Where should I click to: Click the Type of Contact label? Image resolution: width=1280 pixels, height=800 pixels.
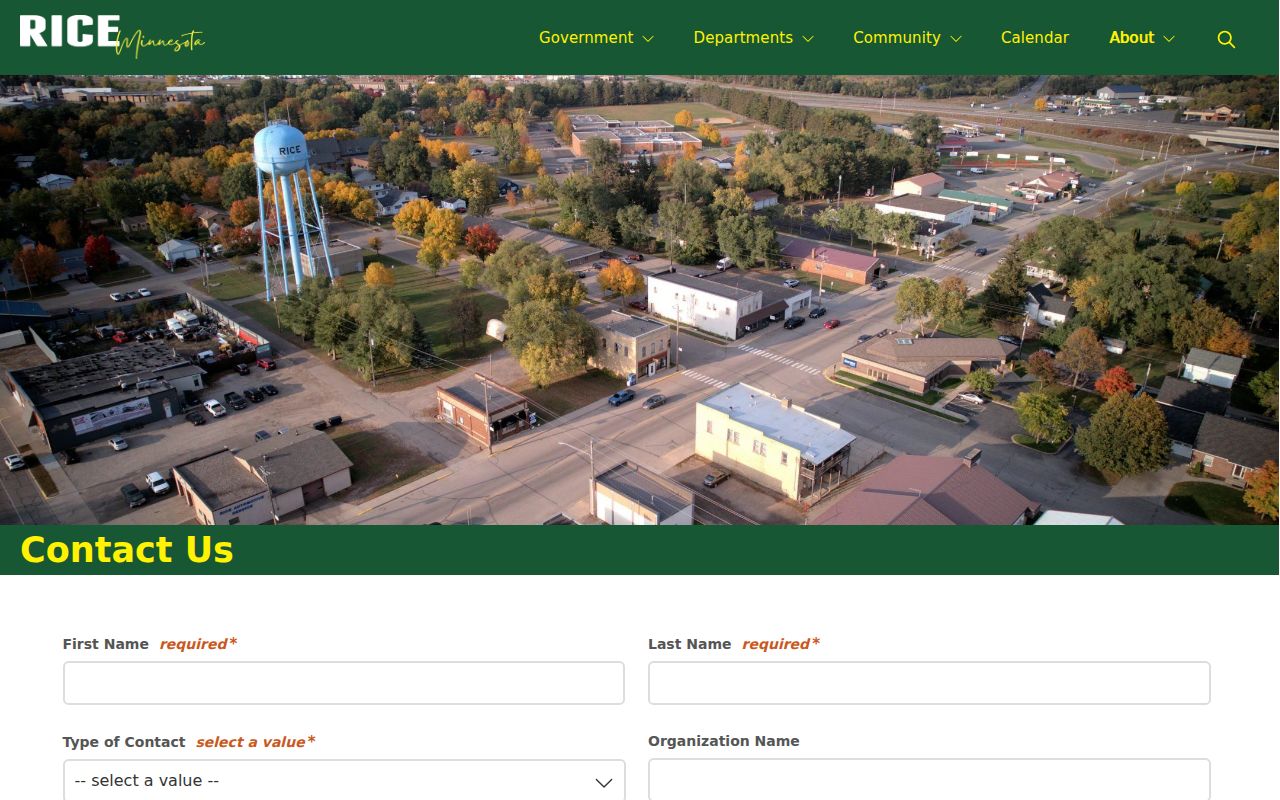(124, 742)
